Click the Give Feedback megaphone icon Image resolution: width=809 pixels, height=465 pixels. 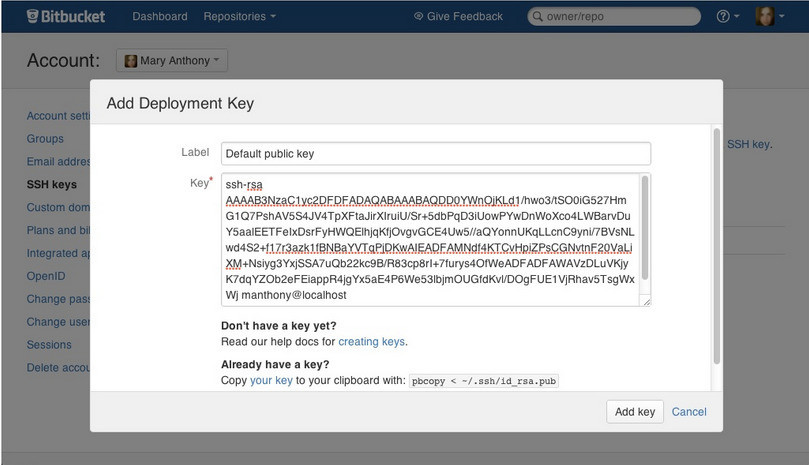[419, 16]
